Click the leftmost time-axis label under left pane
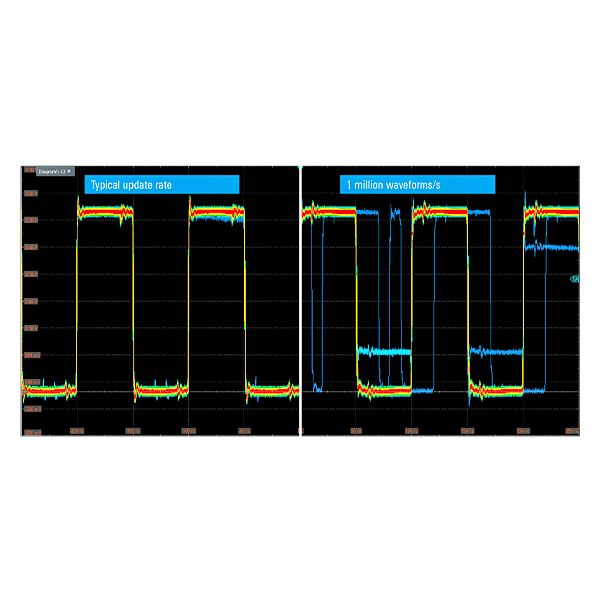600x600 pixels. click(x=77, y=431)
